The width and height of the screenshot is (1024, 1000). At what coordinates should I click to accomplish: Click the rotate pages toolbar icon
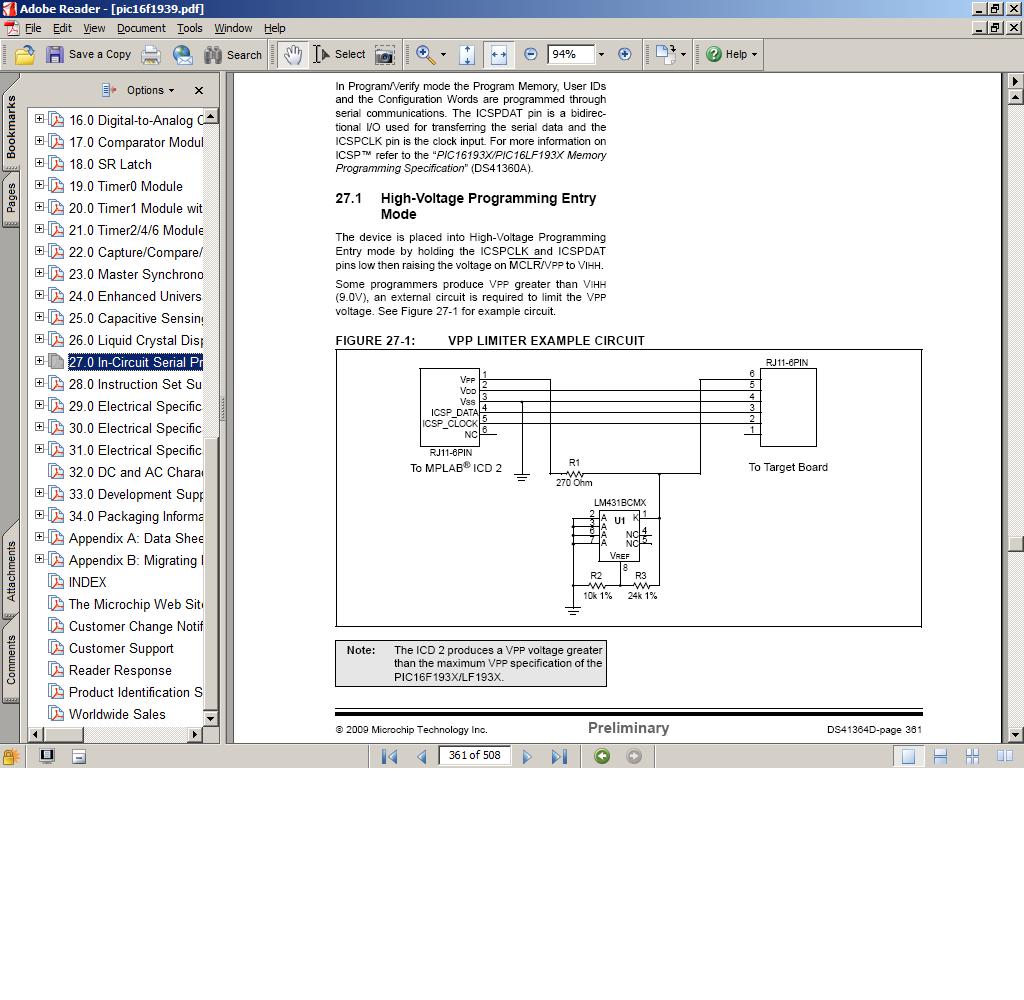(666, 54)
